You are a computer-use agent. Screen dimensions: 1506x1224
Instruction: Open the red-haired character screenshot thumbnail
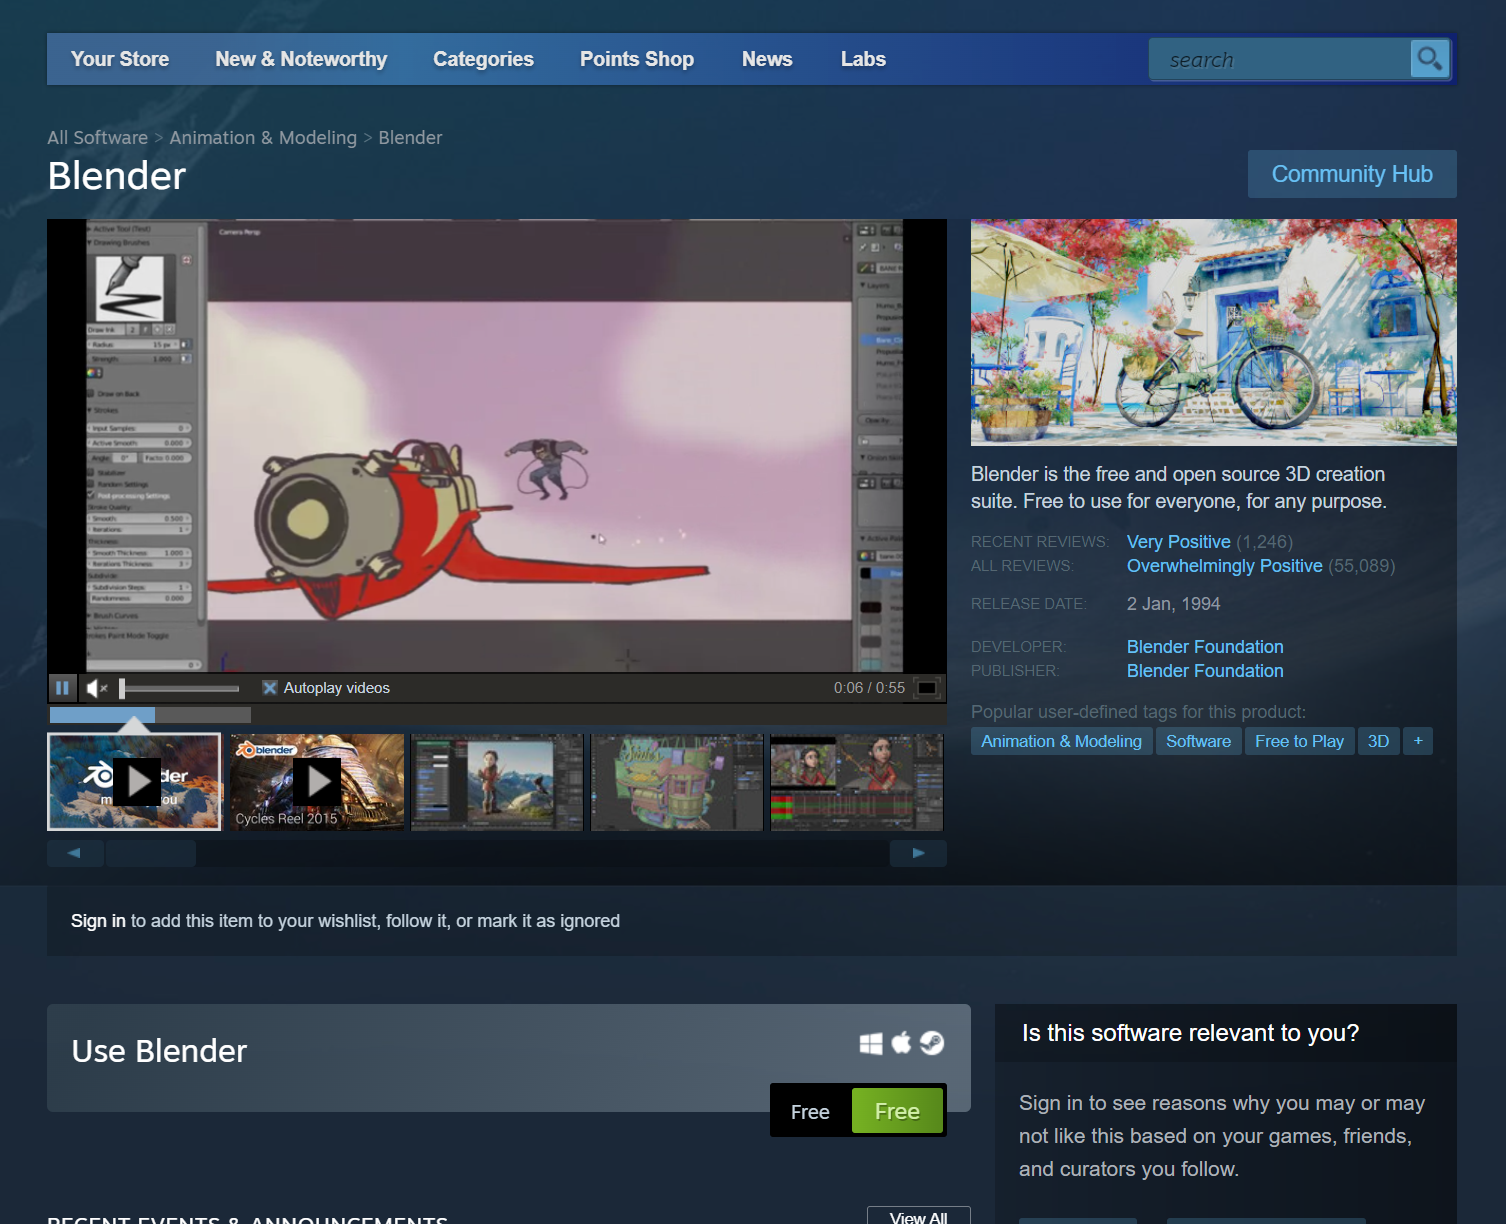pos(857,782)
